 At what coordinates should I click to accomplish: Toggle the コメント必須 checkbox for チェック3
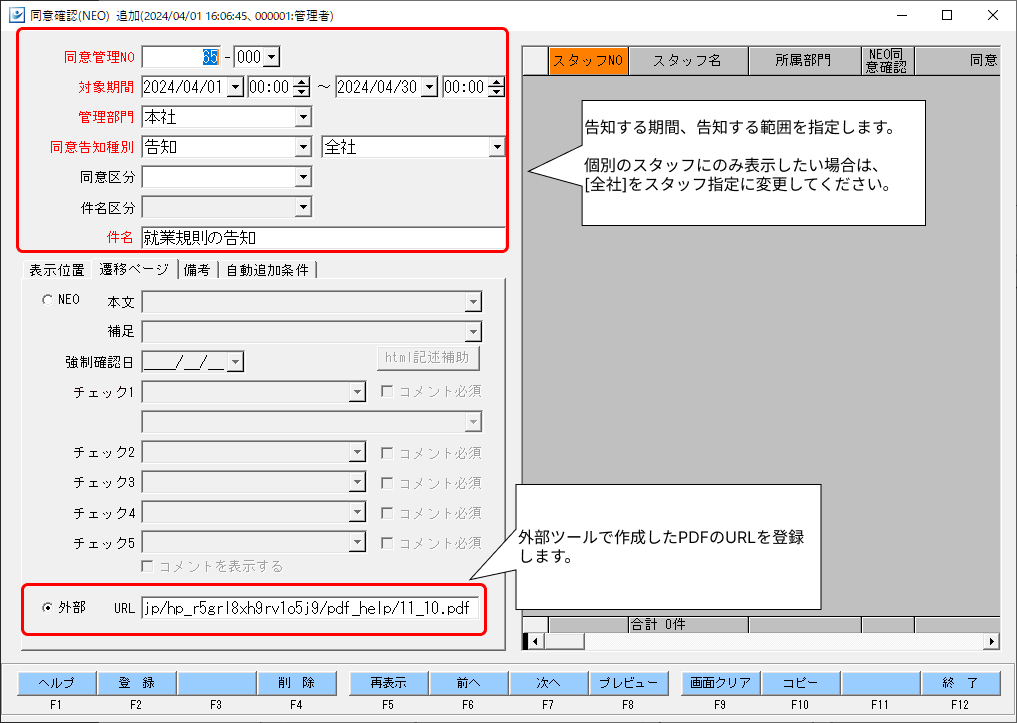387,482
